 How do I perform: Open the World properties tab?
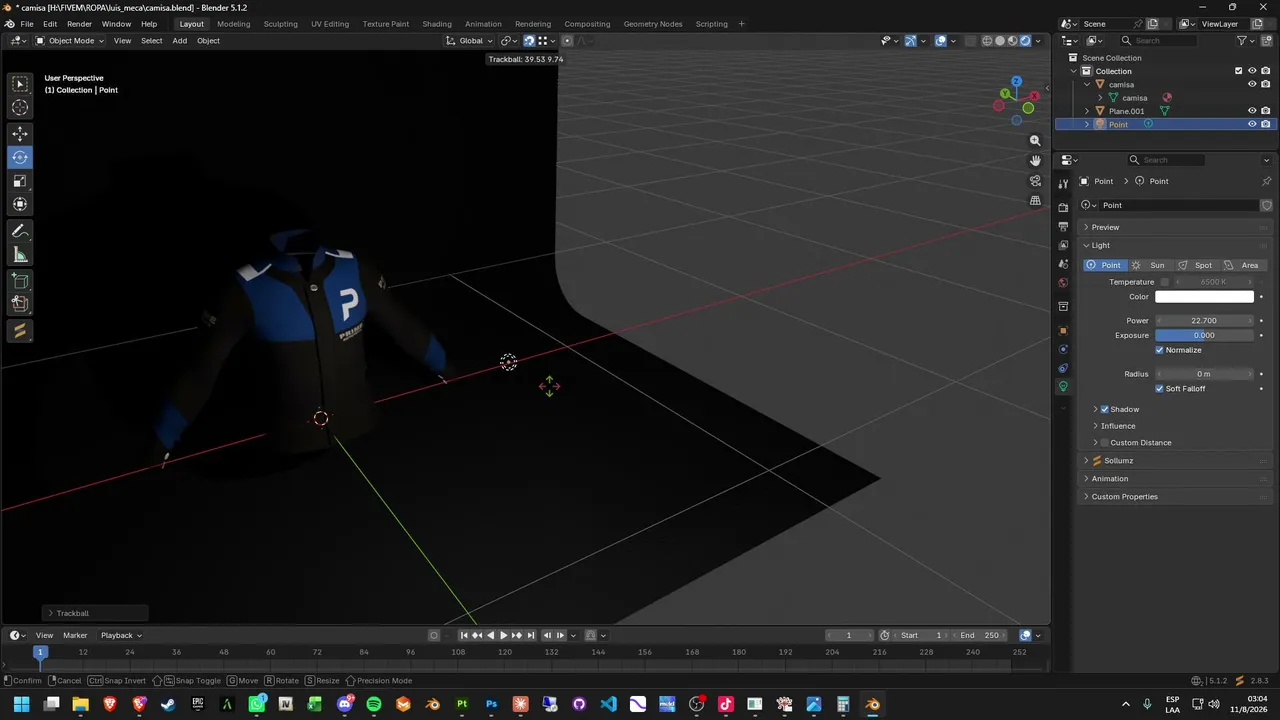coord(1063,283)
